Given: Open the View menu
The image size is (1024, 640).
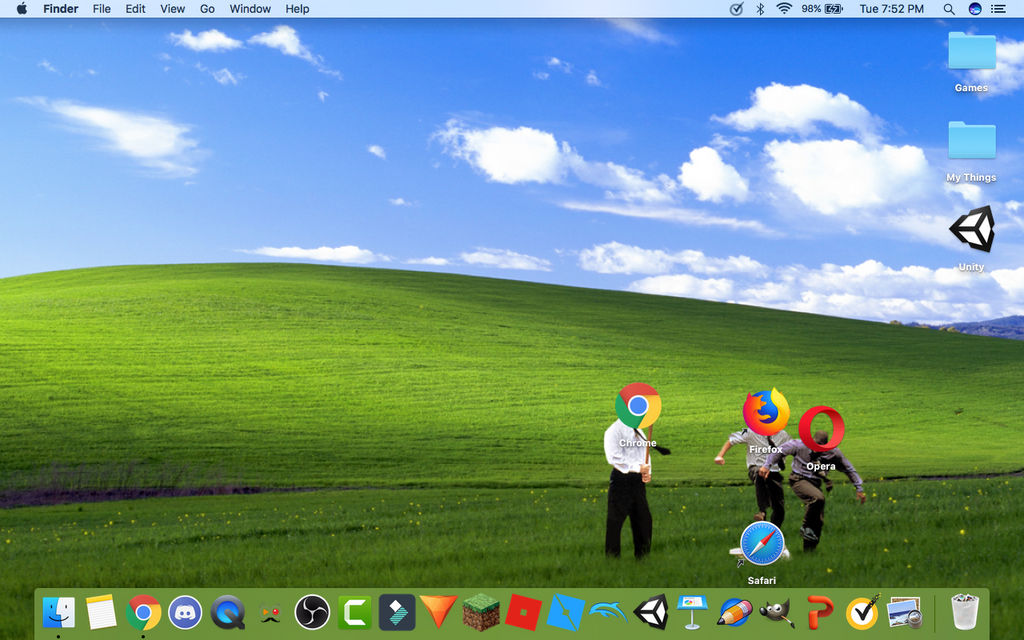Looking at the screenshot, I should [x=172, y=8].
